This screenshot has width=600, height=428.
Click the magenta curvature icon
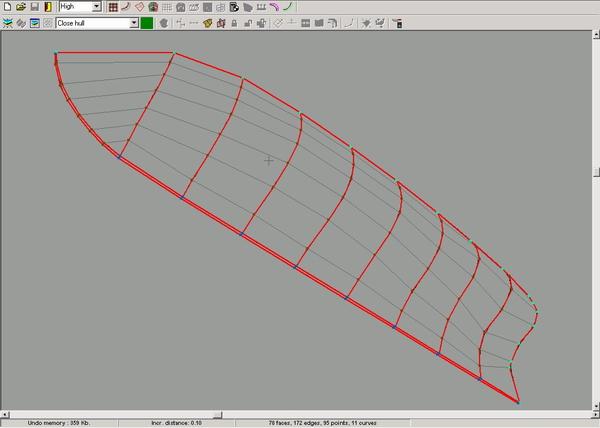pyautogui.click(x=274, y=7)
